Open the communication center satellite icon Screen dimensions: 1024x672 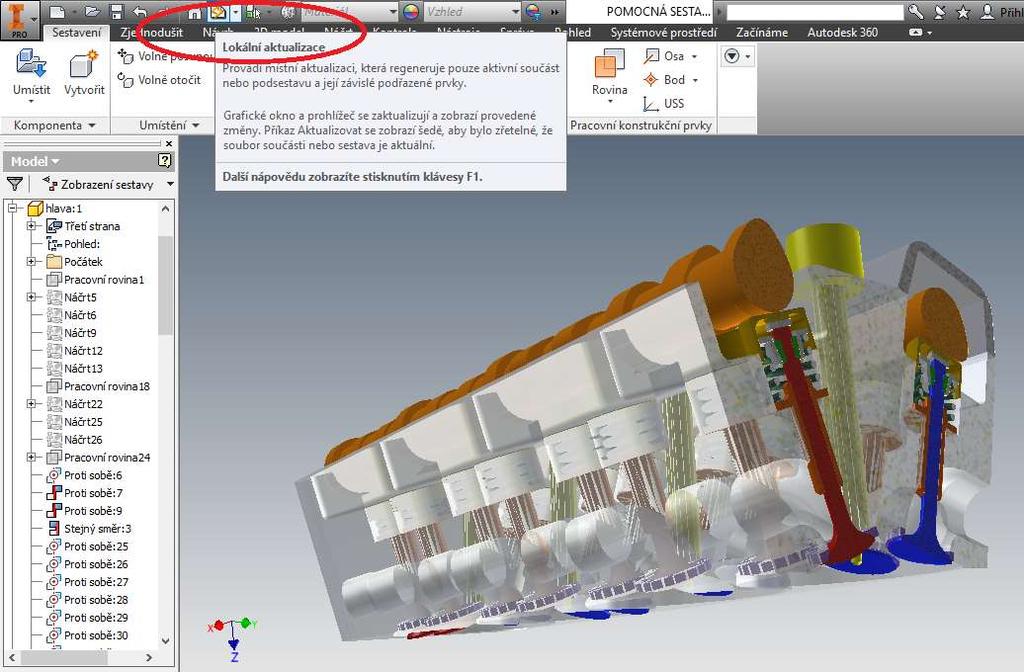tap(940, 12)
